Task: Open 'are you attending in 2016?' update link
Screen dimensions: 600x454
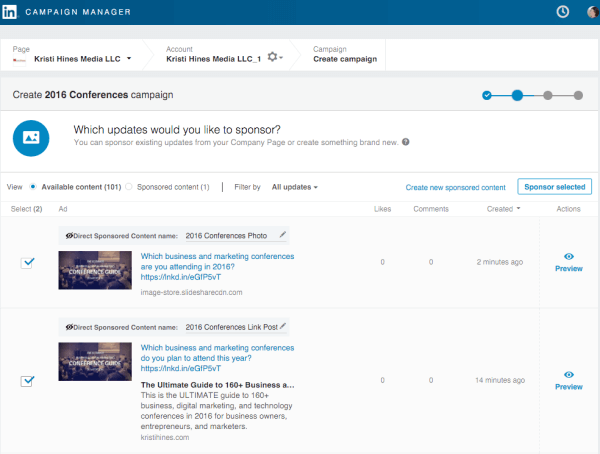Action: 217,266
